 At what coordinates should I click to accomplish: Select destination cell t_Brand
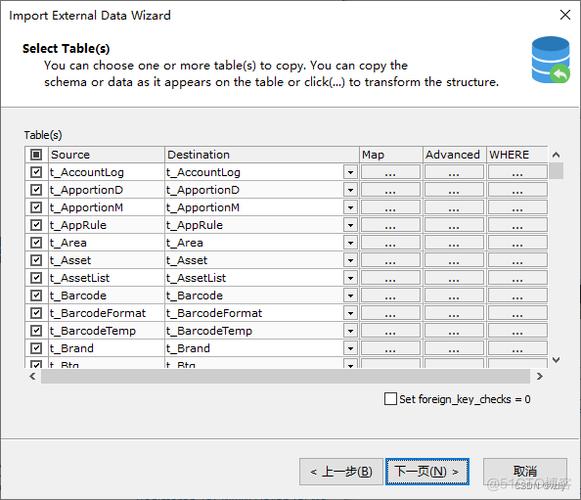click(x=254, y=348)
